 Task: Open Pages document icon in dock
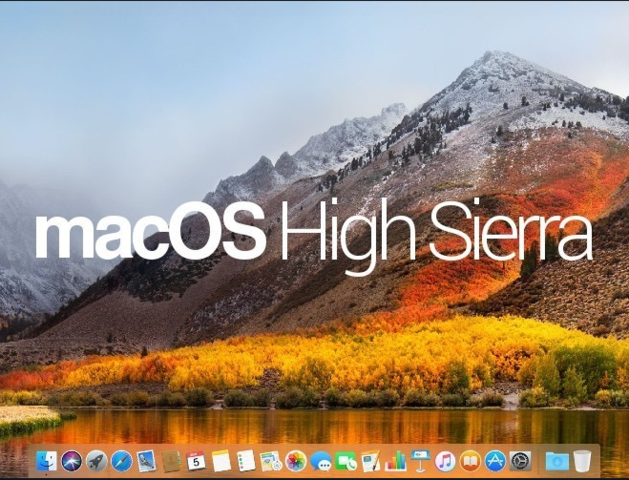371,461
